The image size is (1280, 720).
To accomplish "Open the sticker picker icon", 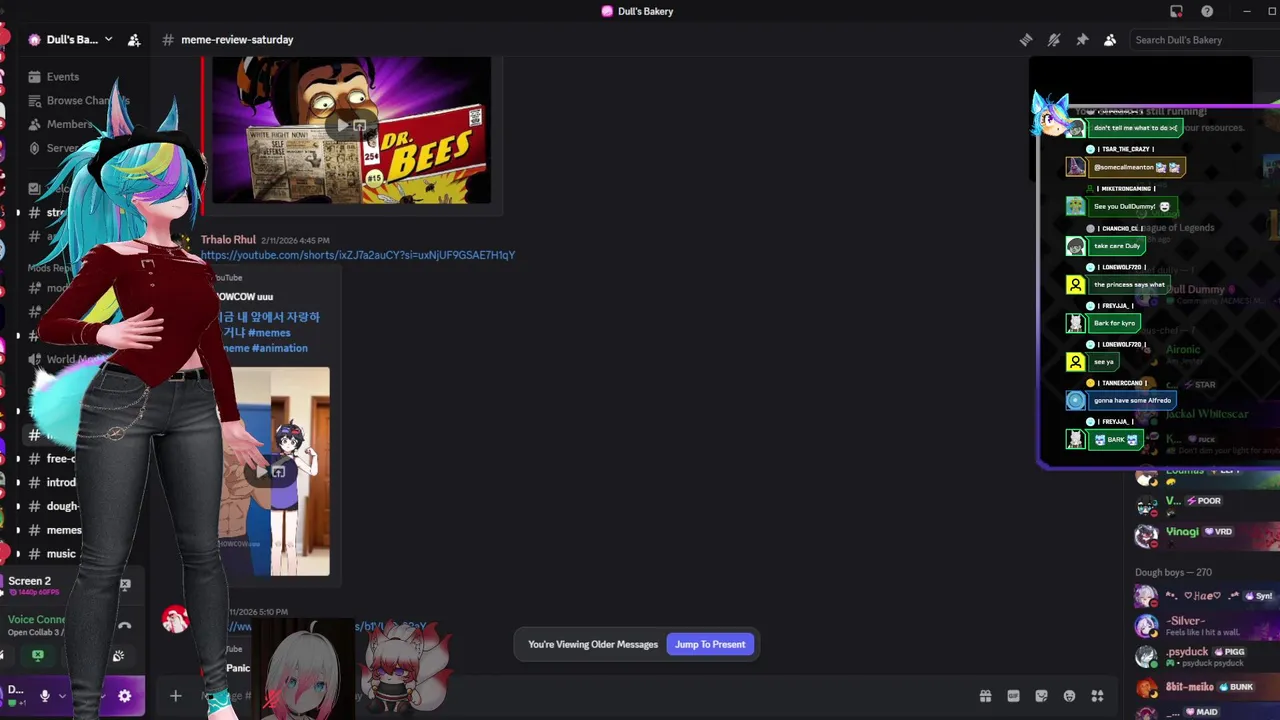I will (x=1041, y=696).
